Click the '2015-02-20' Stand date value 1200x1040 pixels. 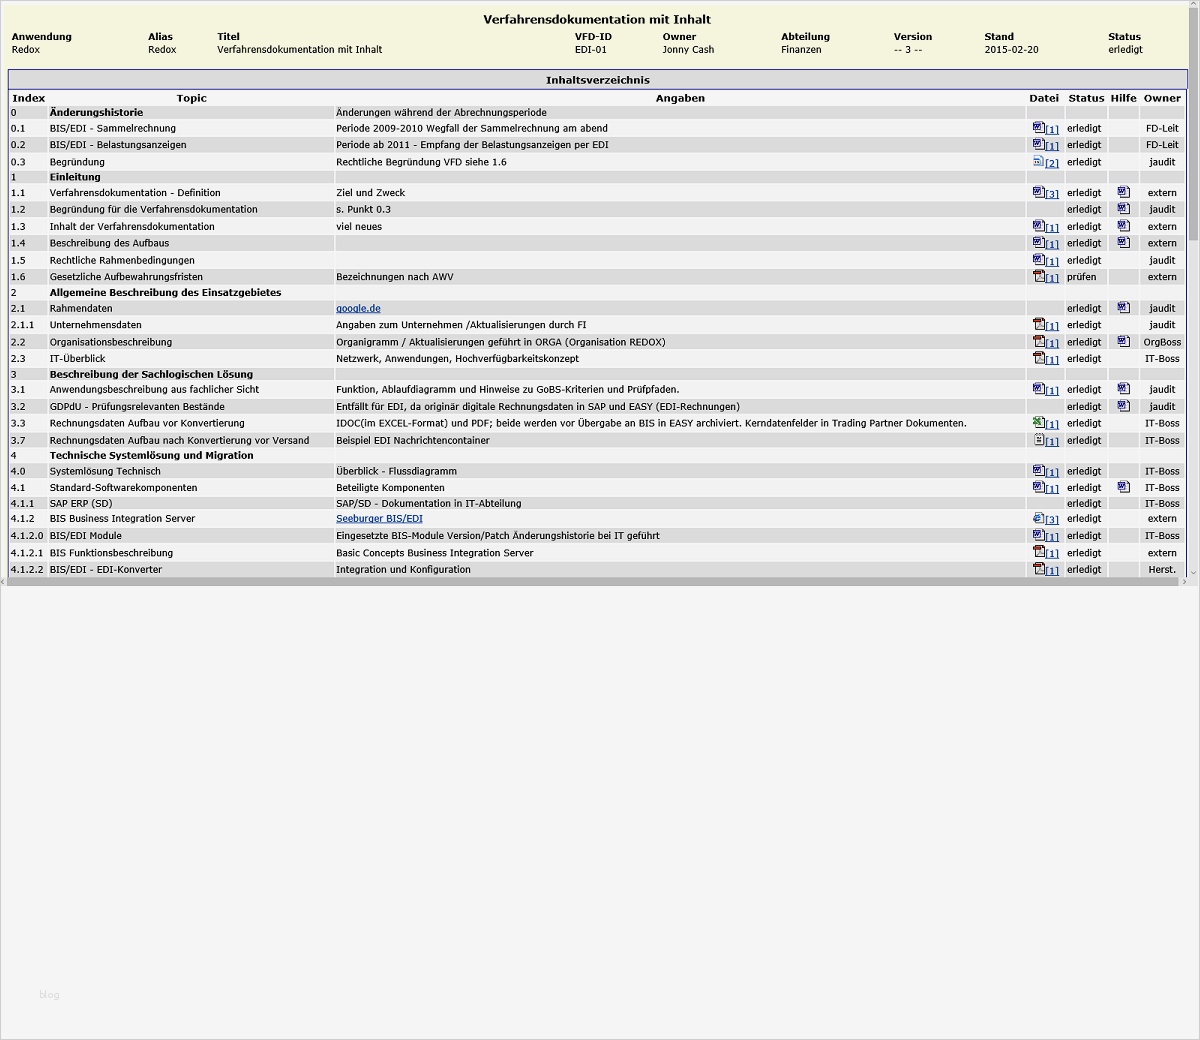pyautogui.click(x=1011, y=49)
